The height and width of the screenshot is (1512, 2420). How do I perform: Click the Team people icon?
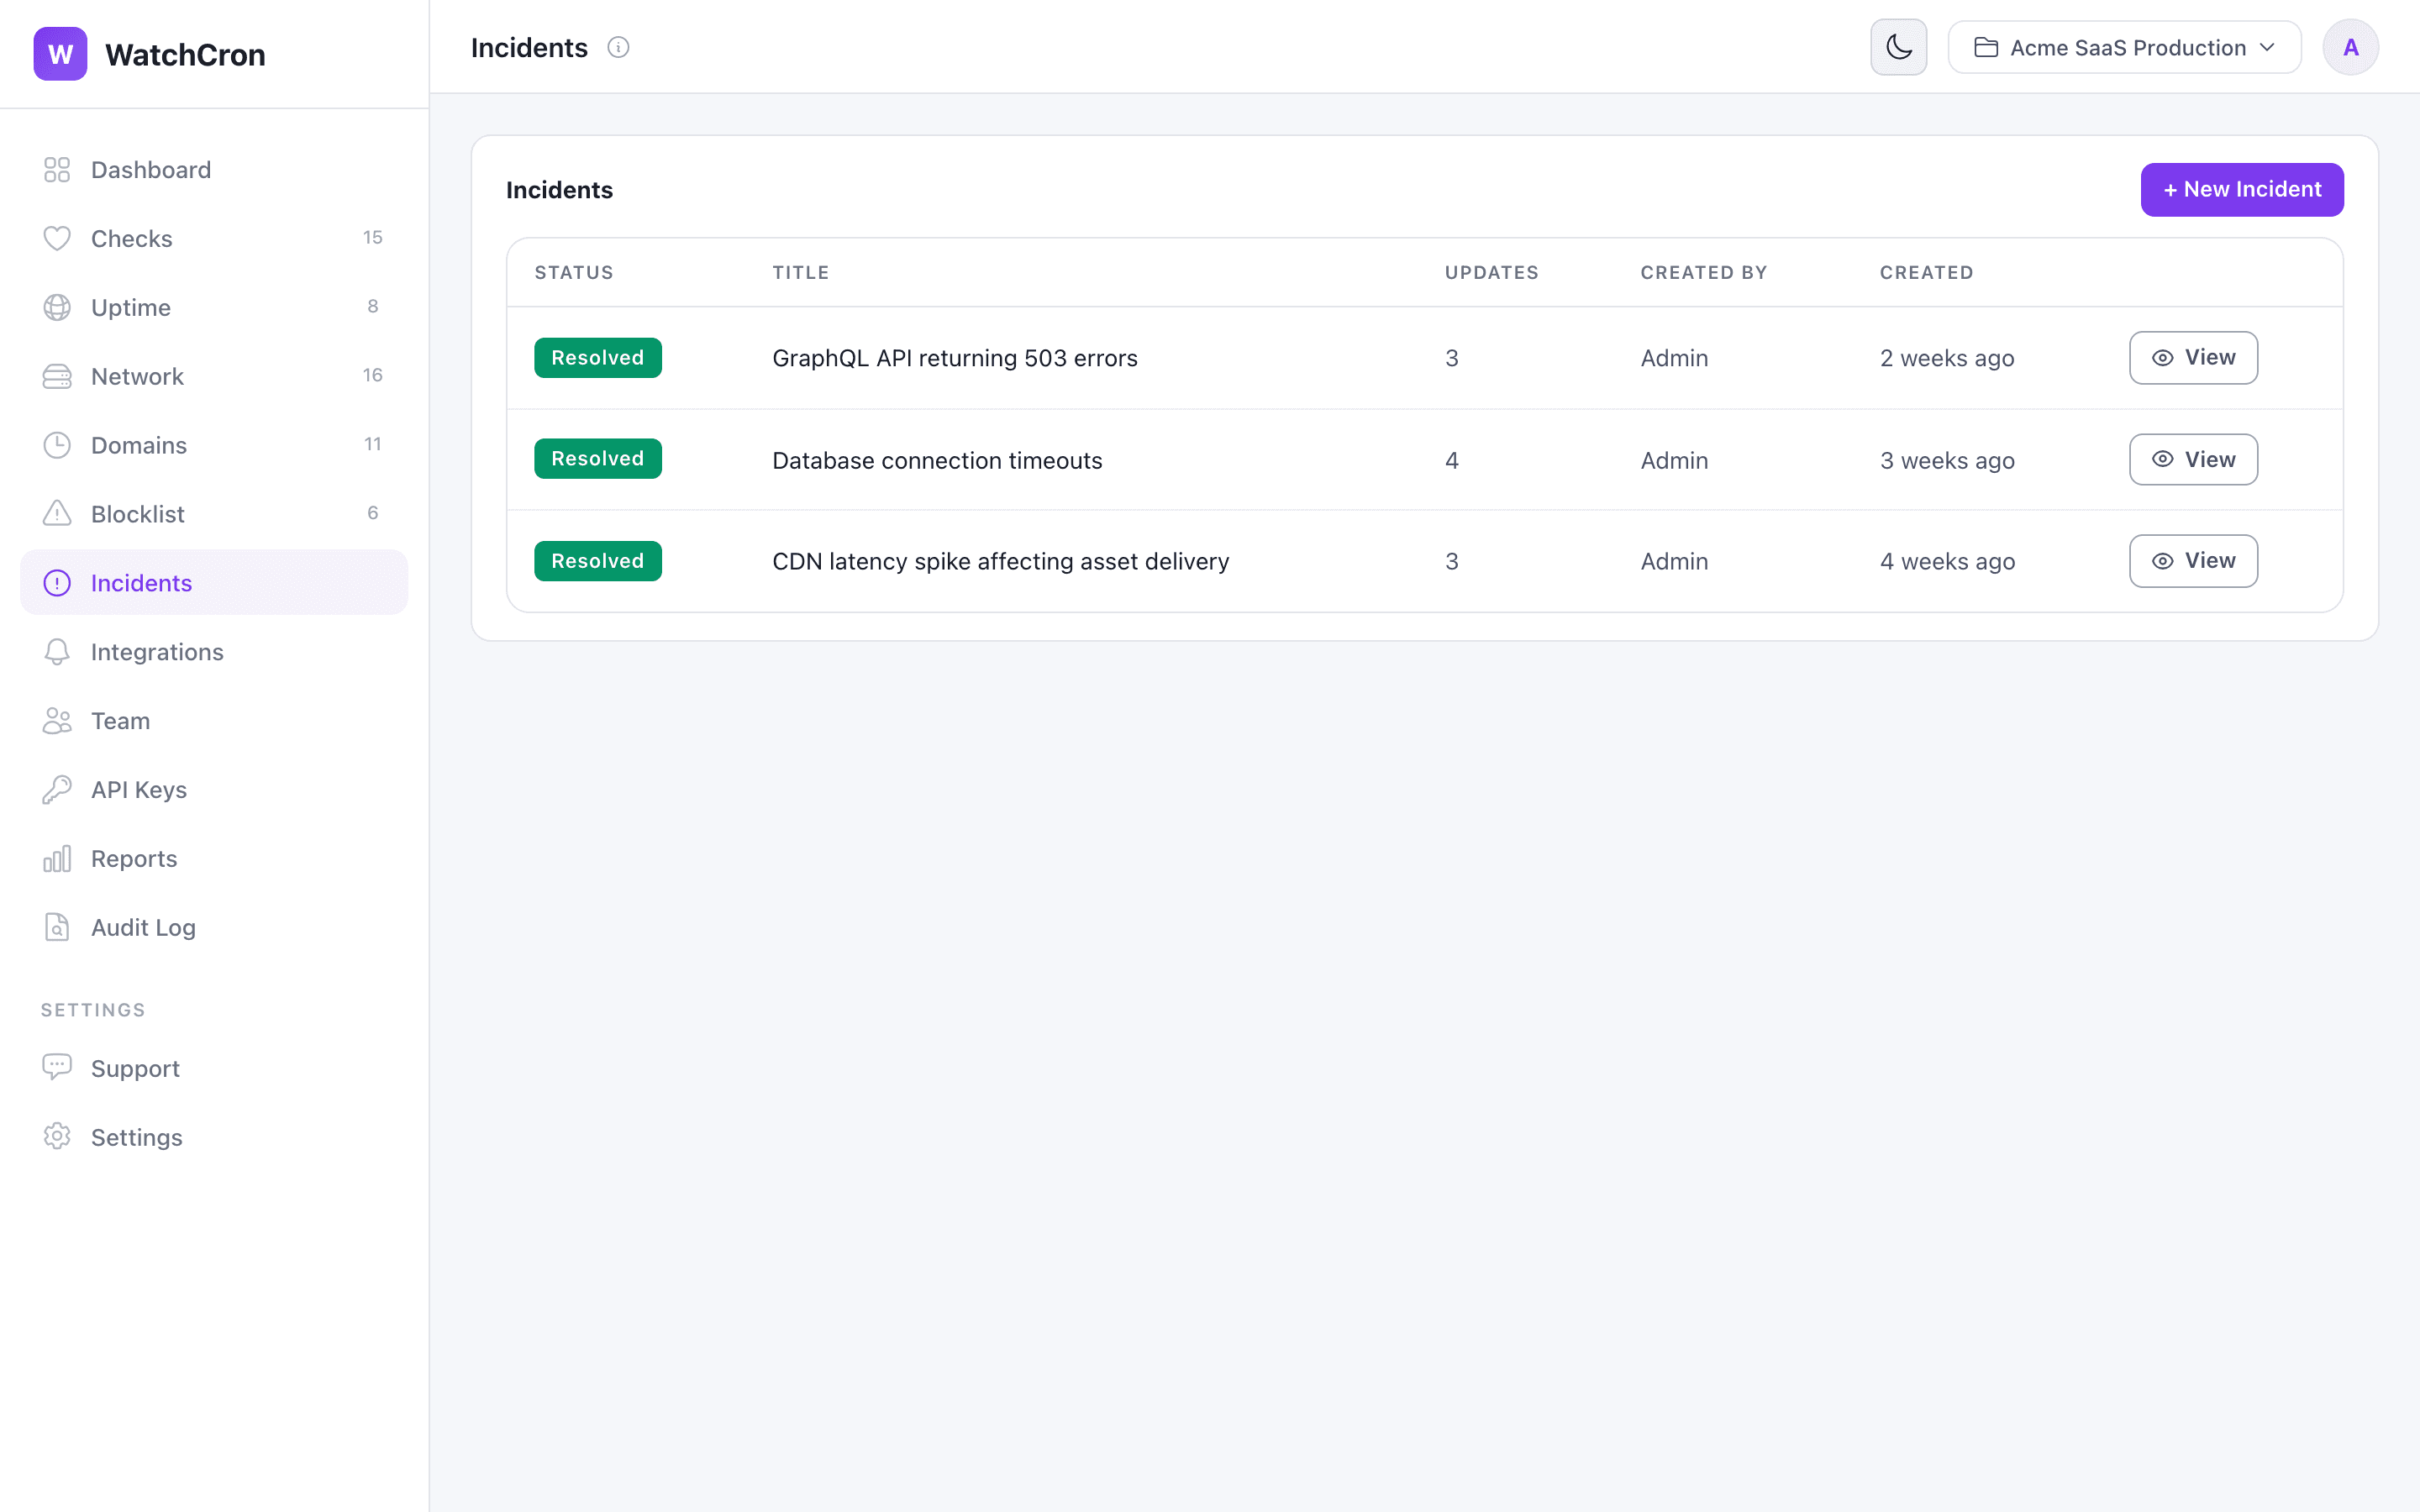coord(57,721)
